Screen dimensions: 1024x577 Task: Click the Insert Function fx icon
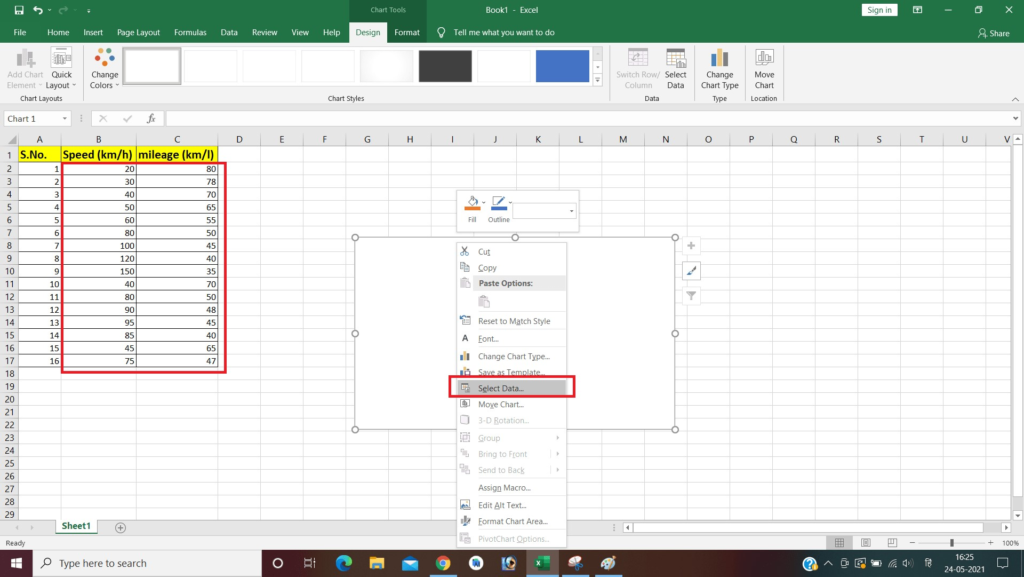(x=151, y=119)
